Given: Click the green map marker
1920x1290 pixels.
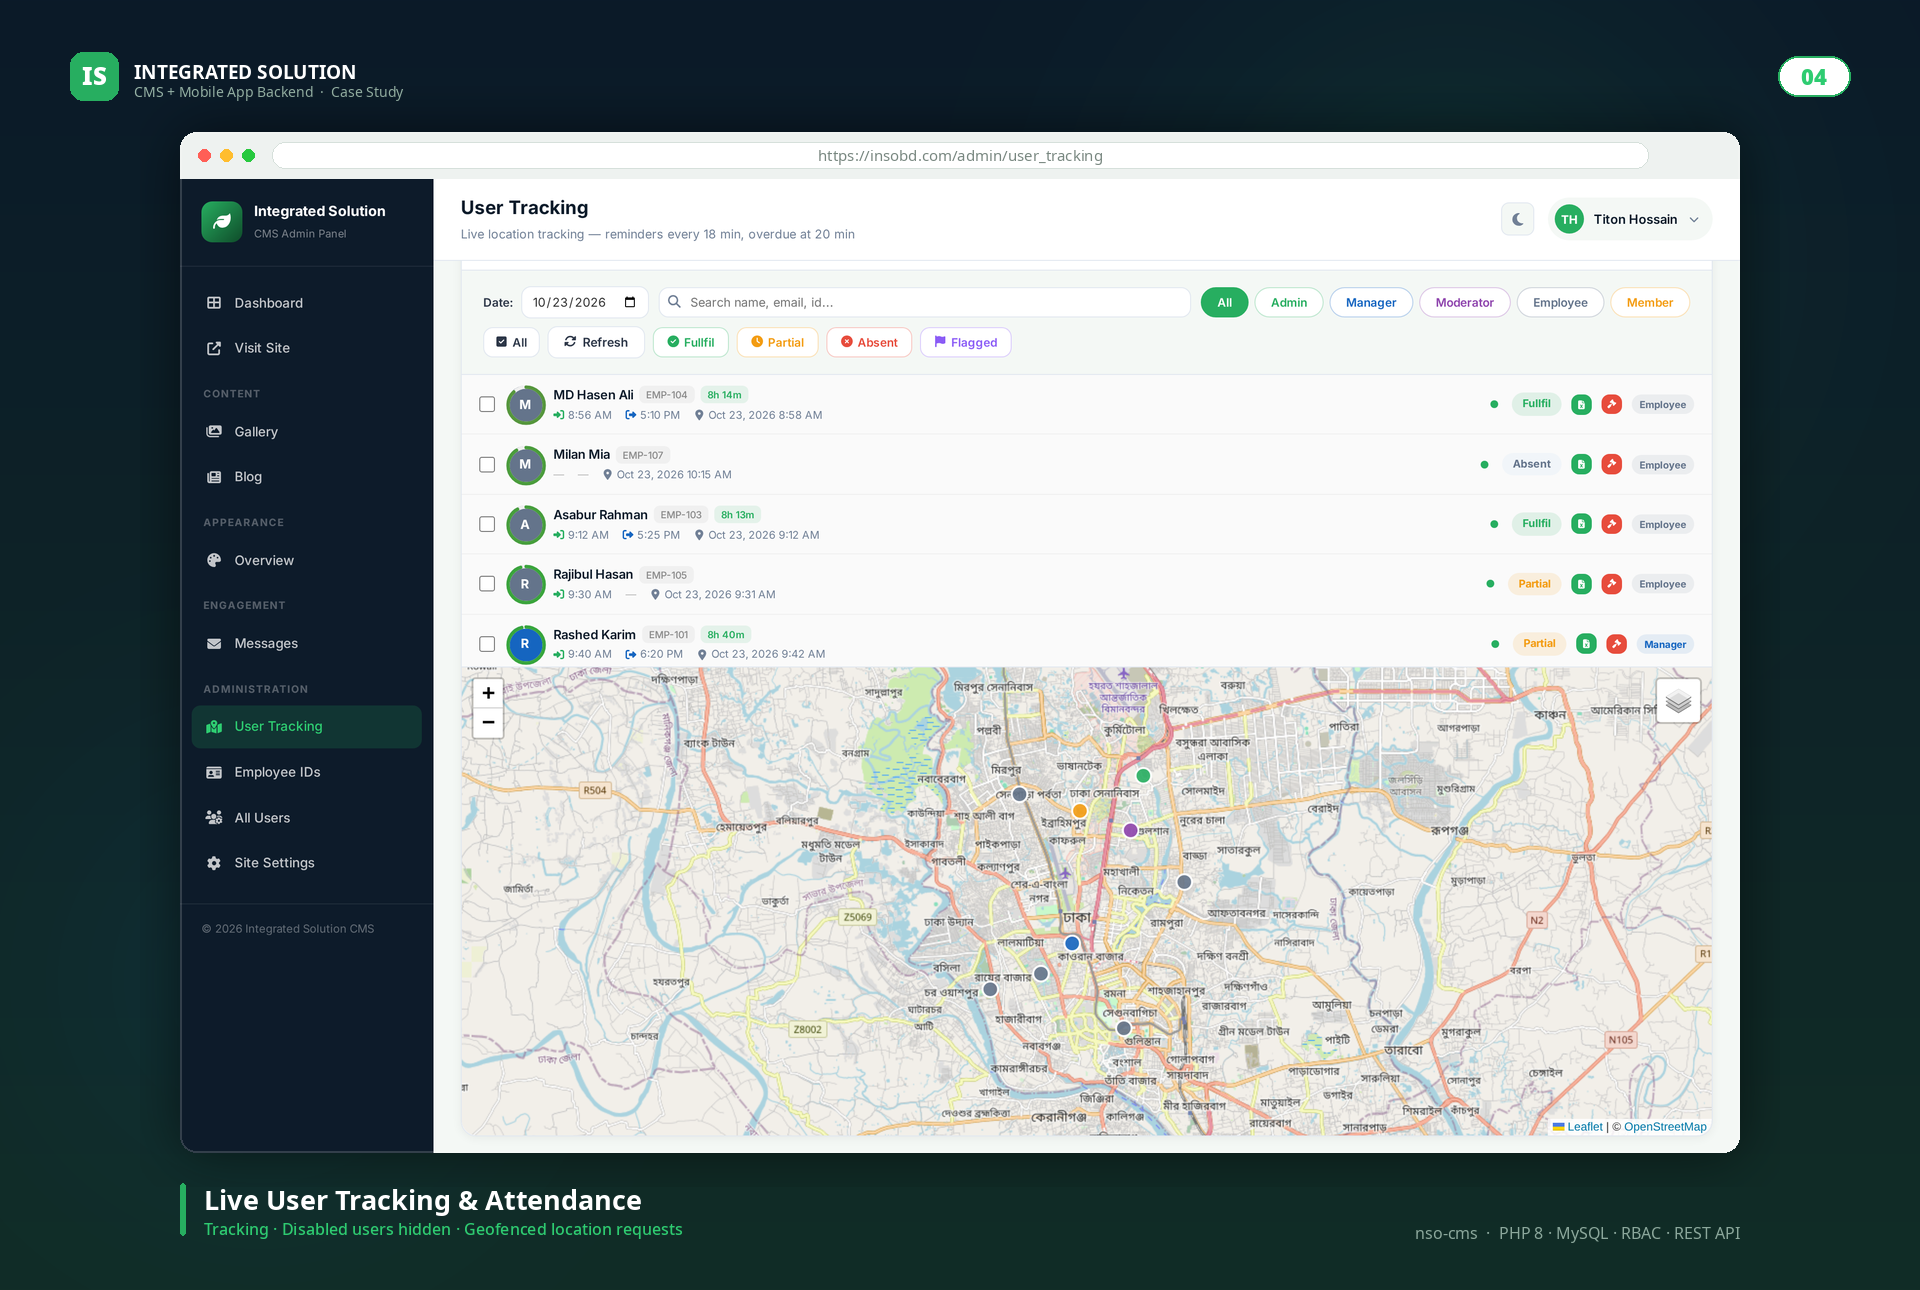Looking at the screenshot, I should (x=1143, y=776).
